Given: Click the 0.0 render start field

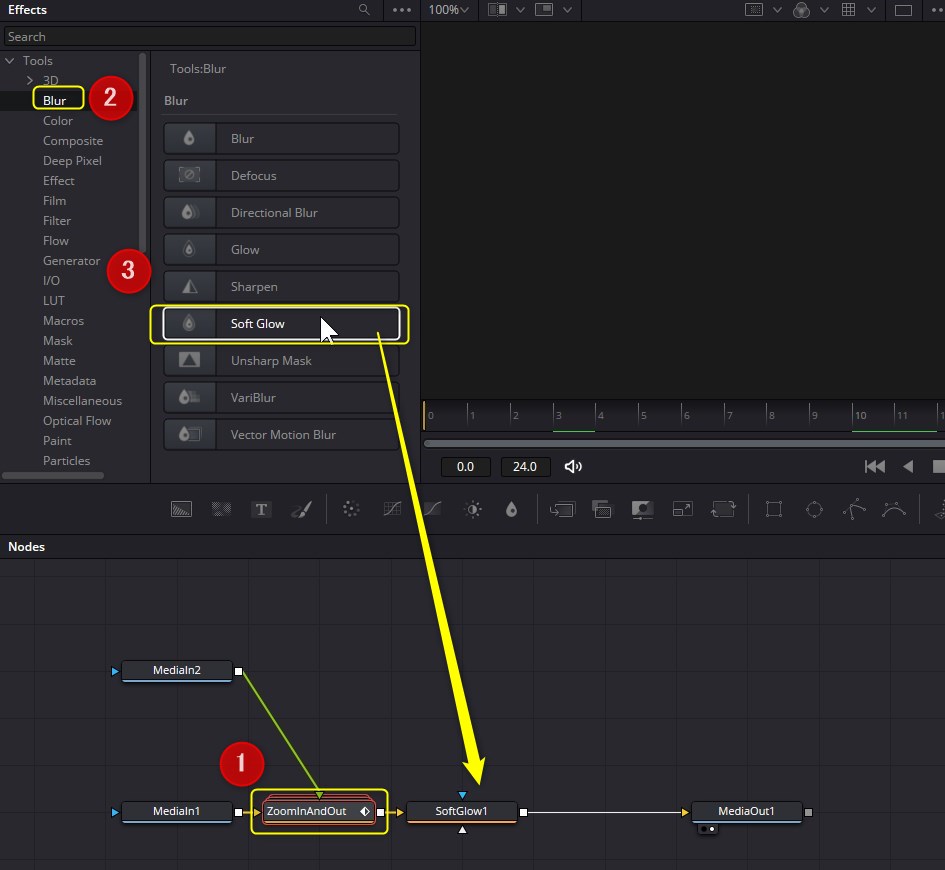Looking at the screenshot, I should pos(465,466).
